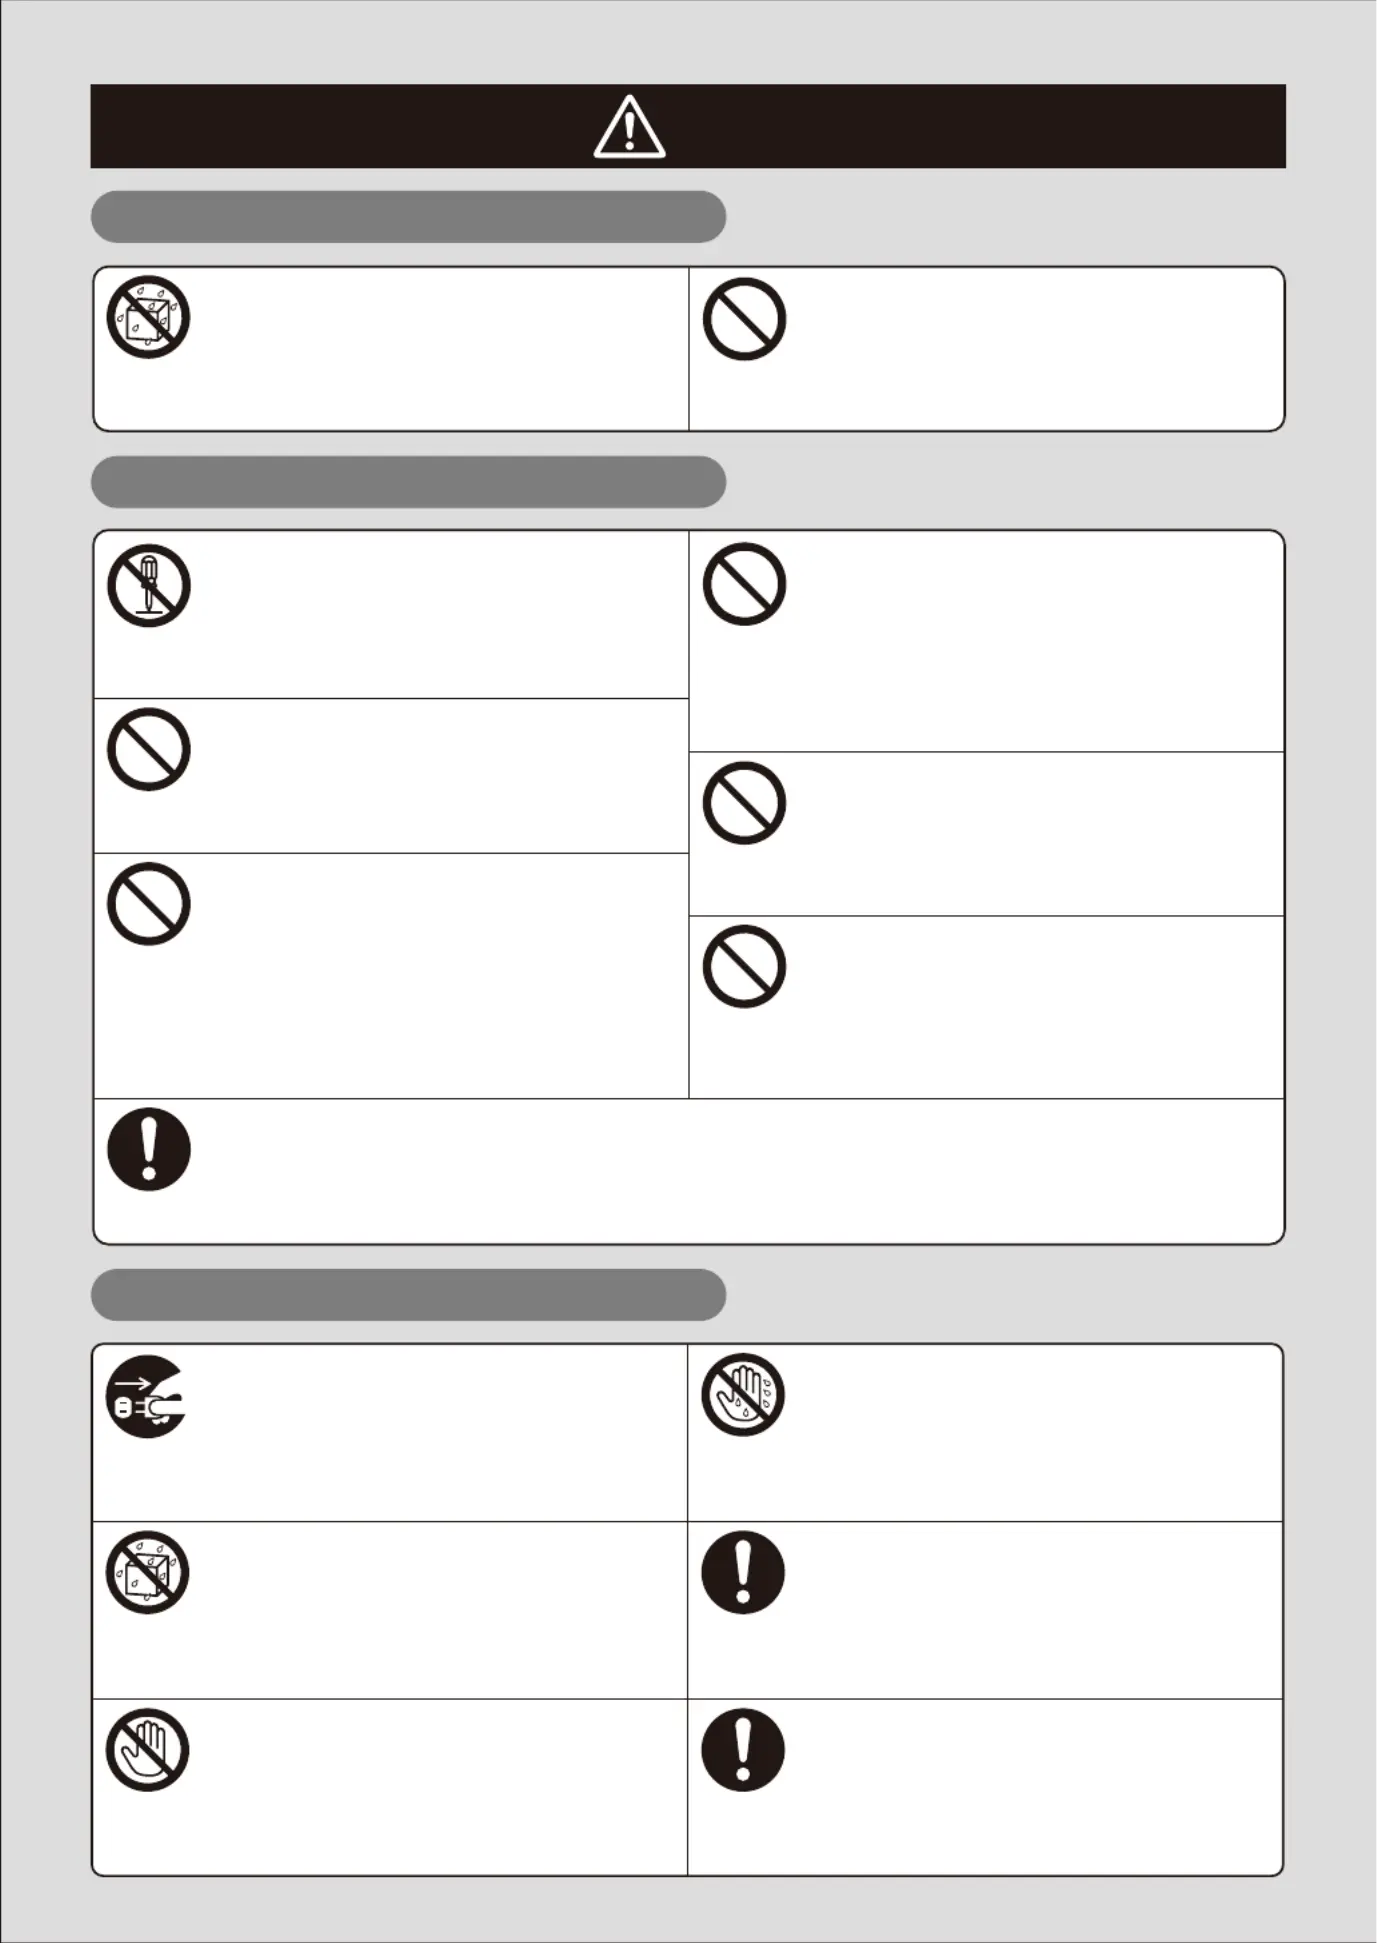Click the black caution banner
The width and height of the screenshot is (1377, 1943).
click(688, 126)
